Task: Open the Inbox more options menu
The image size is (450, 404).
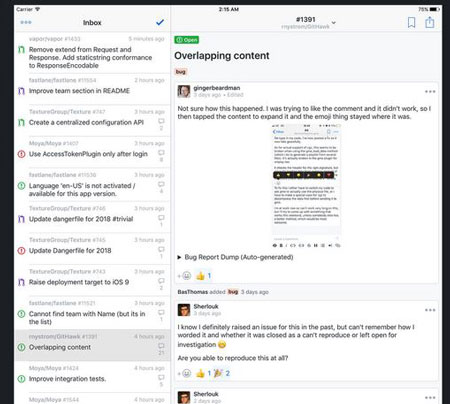Action: coord(26,22)
